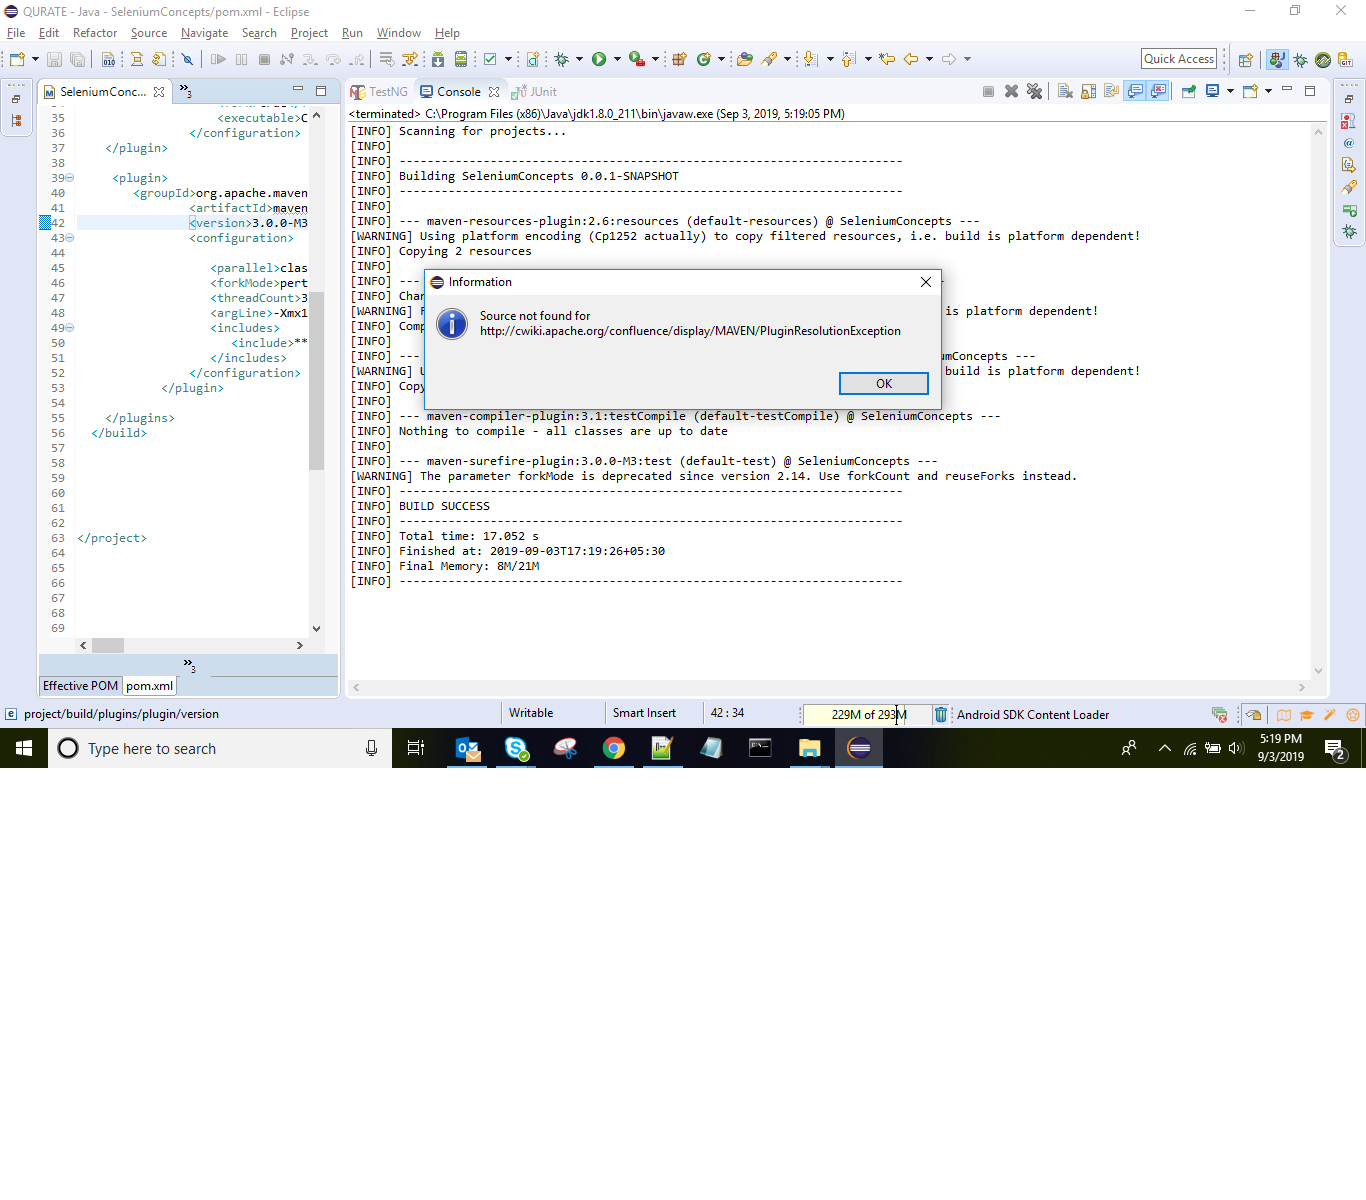The width and height of the screenshot is (1366, 1200).
Task: Click OK in the Information dialog
Action: tap(884, 384)
